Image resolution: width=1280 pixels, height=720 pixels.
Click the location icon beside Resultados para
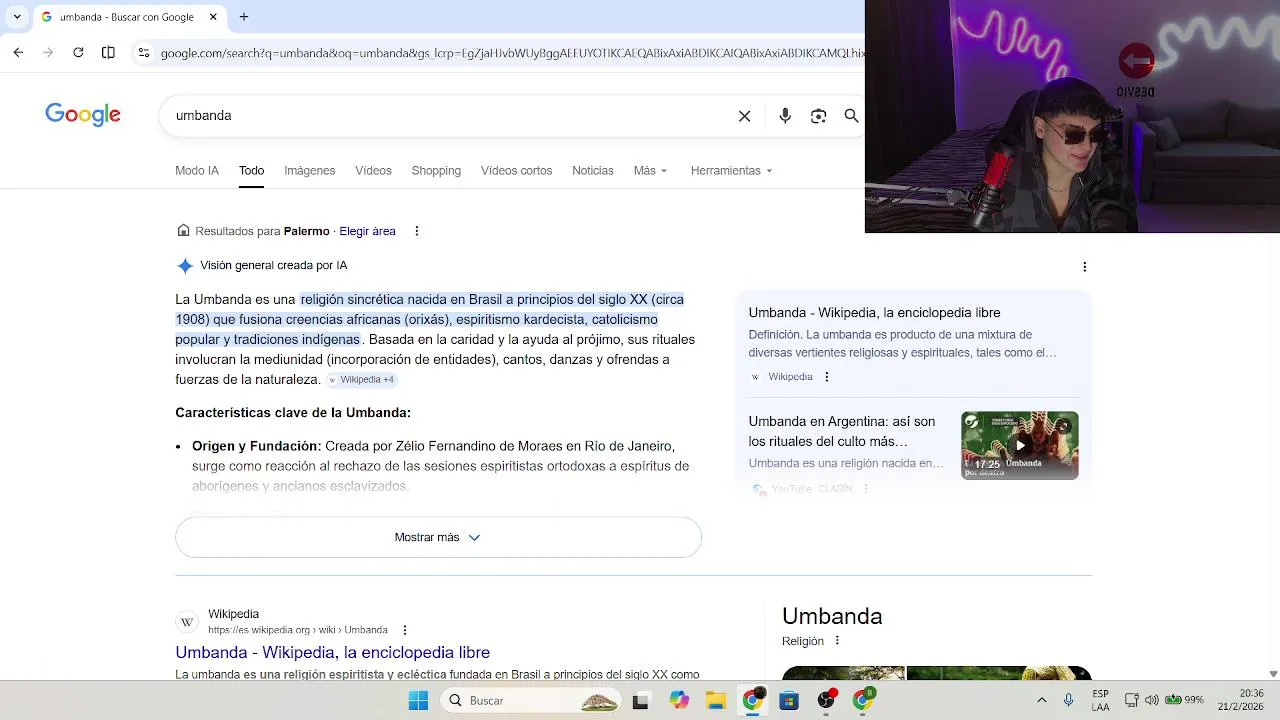pyautogui.click(x=183, y=231)
